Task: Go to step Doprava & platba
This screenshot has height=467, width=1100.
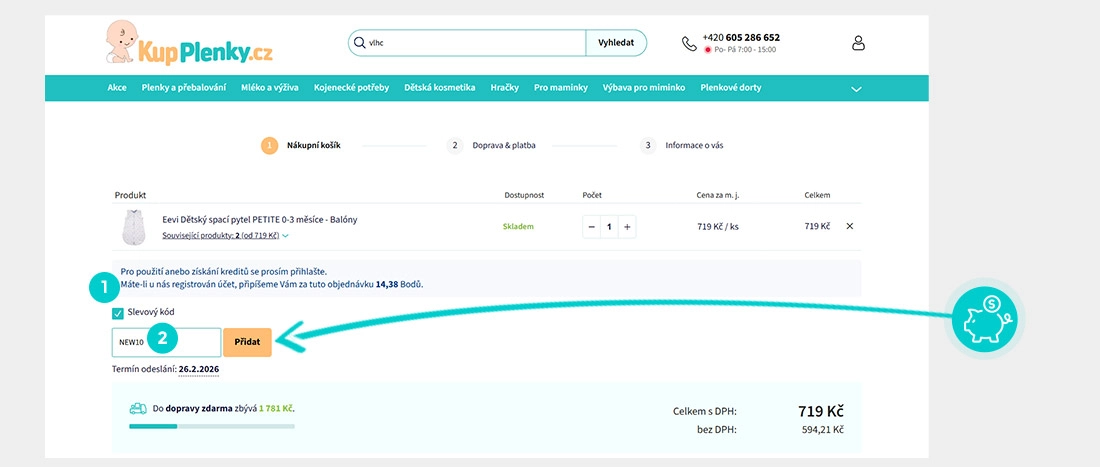Action: (x=491, y=145)
